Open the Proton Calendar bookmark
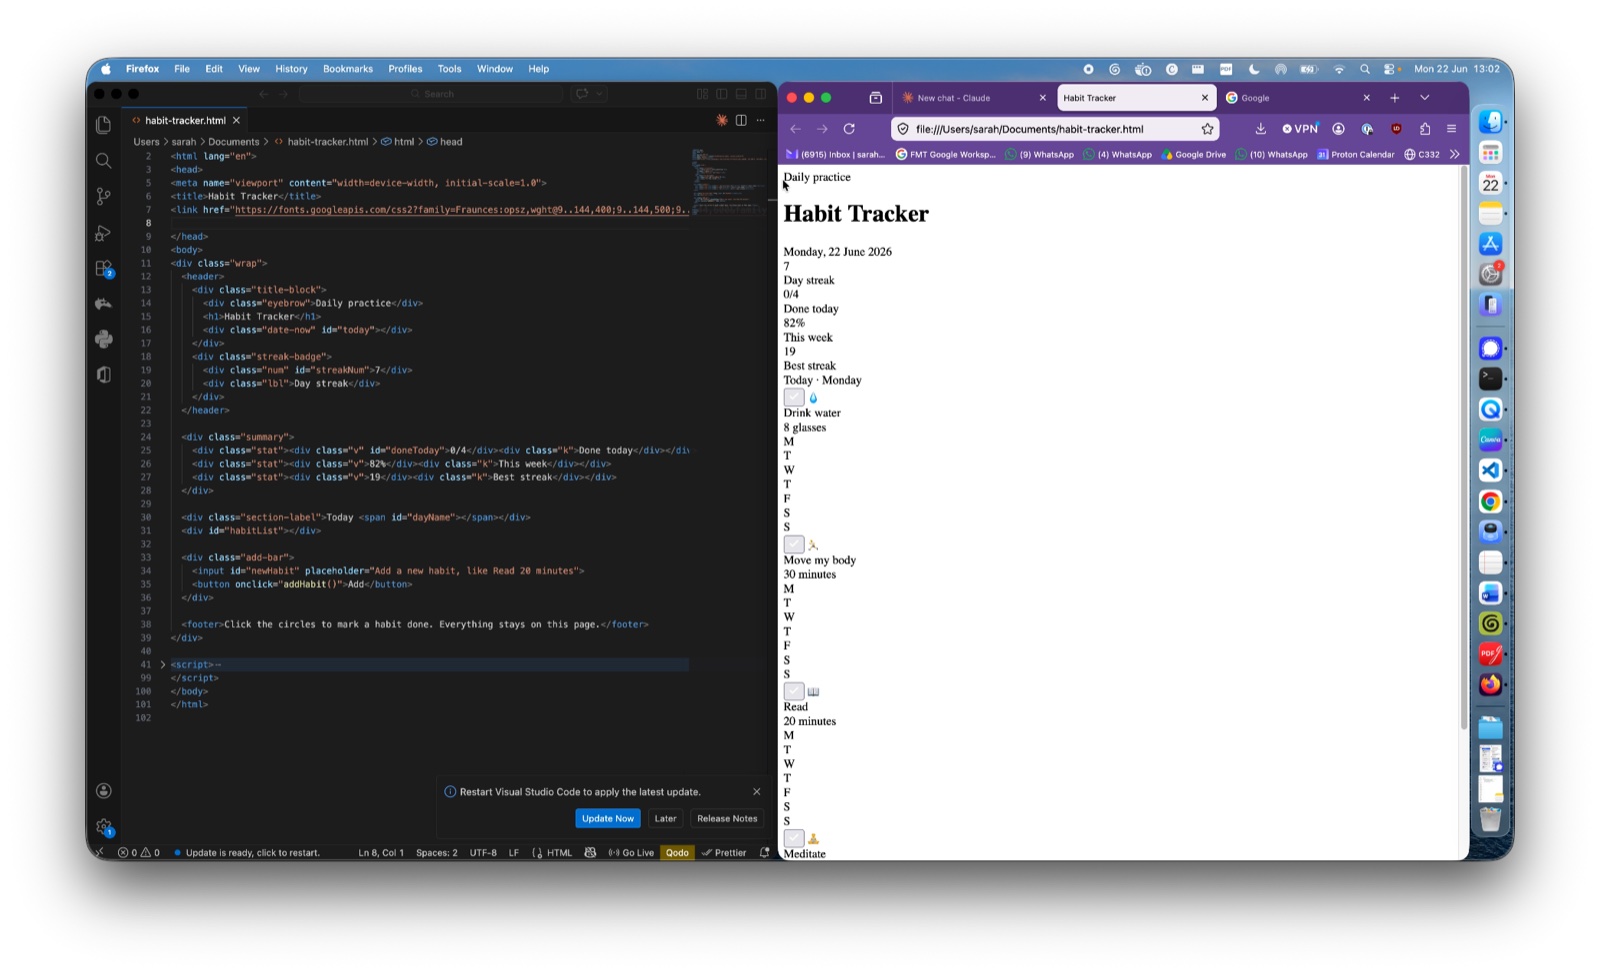 pos(1355,154)
